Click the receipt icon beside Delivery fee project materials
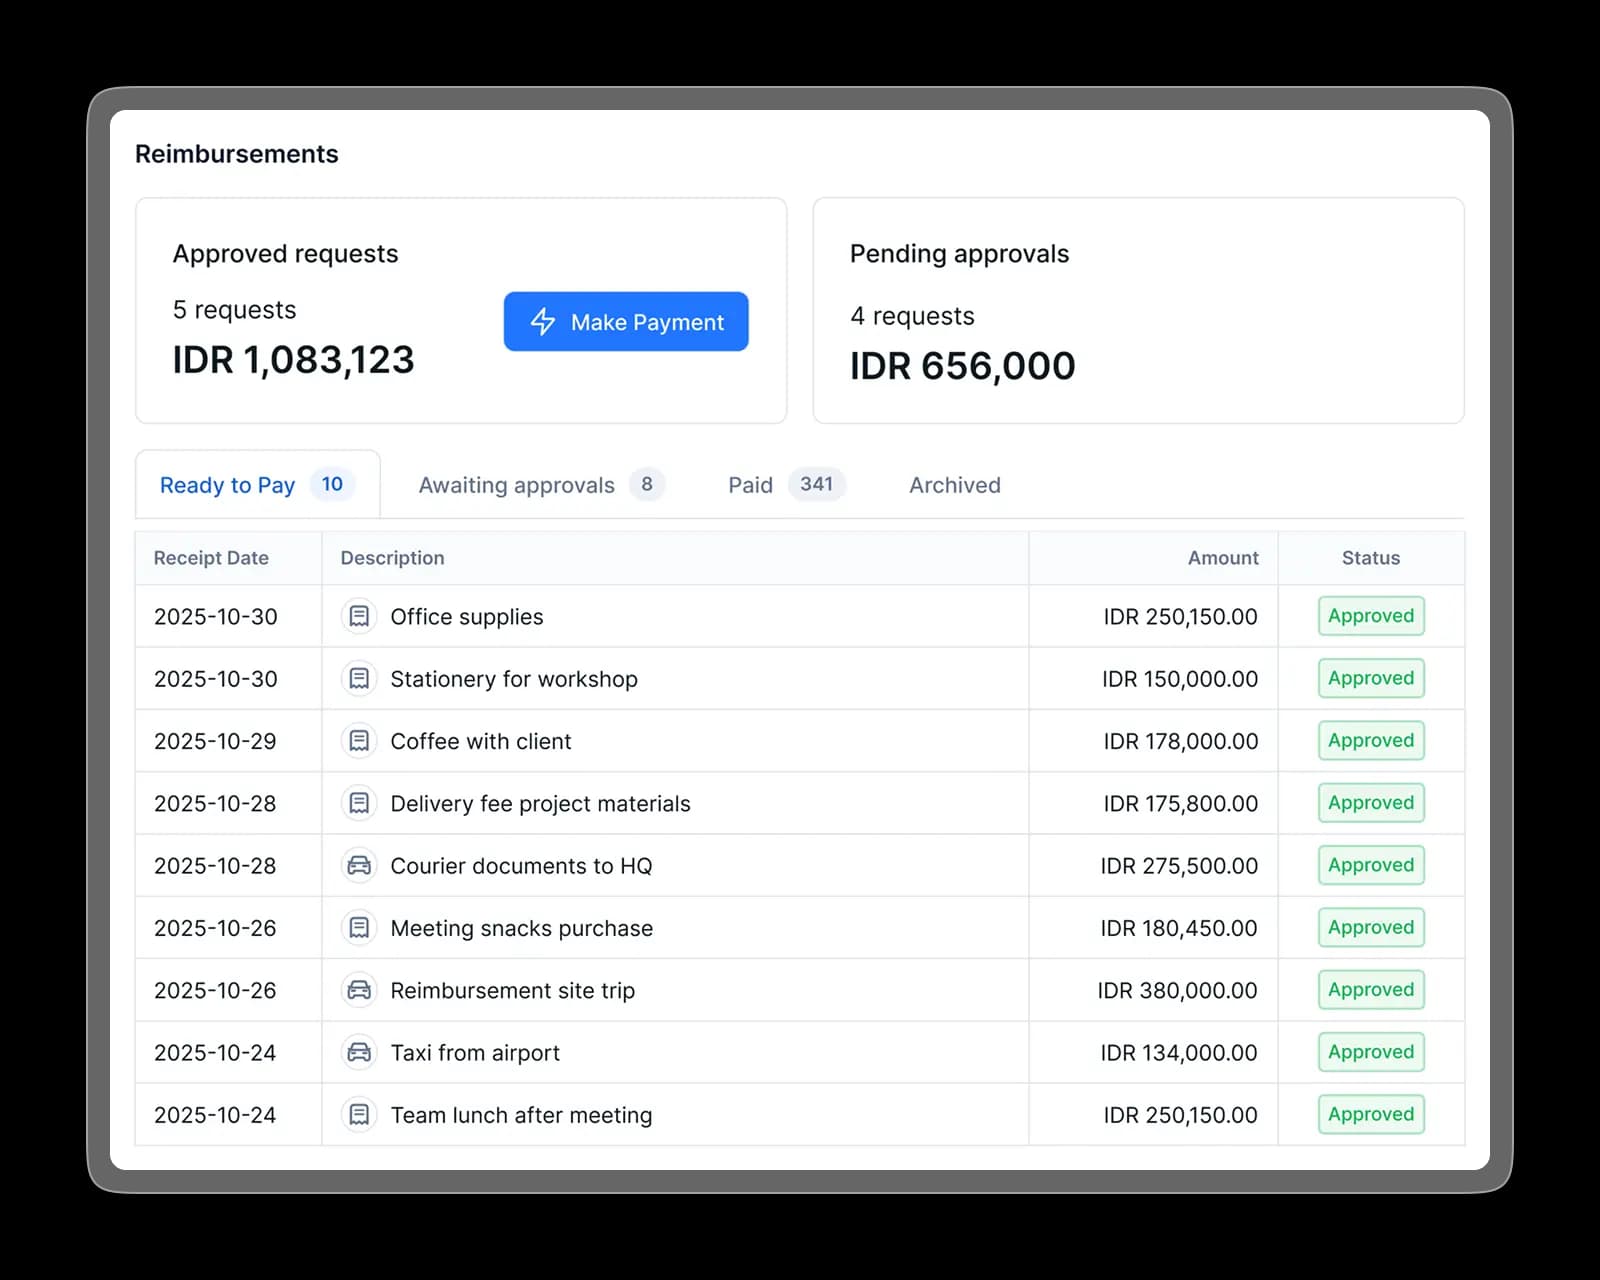 point(358,803)
